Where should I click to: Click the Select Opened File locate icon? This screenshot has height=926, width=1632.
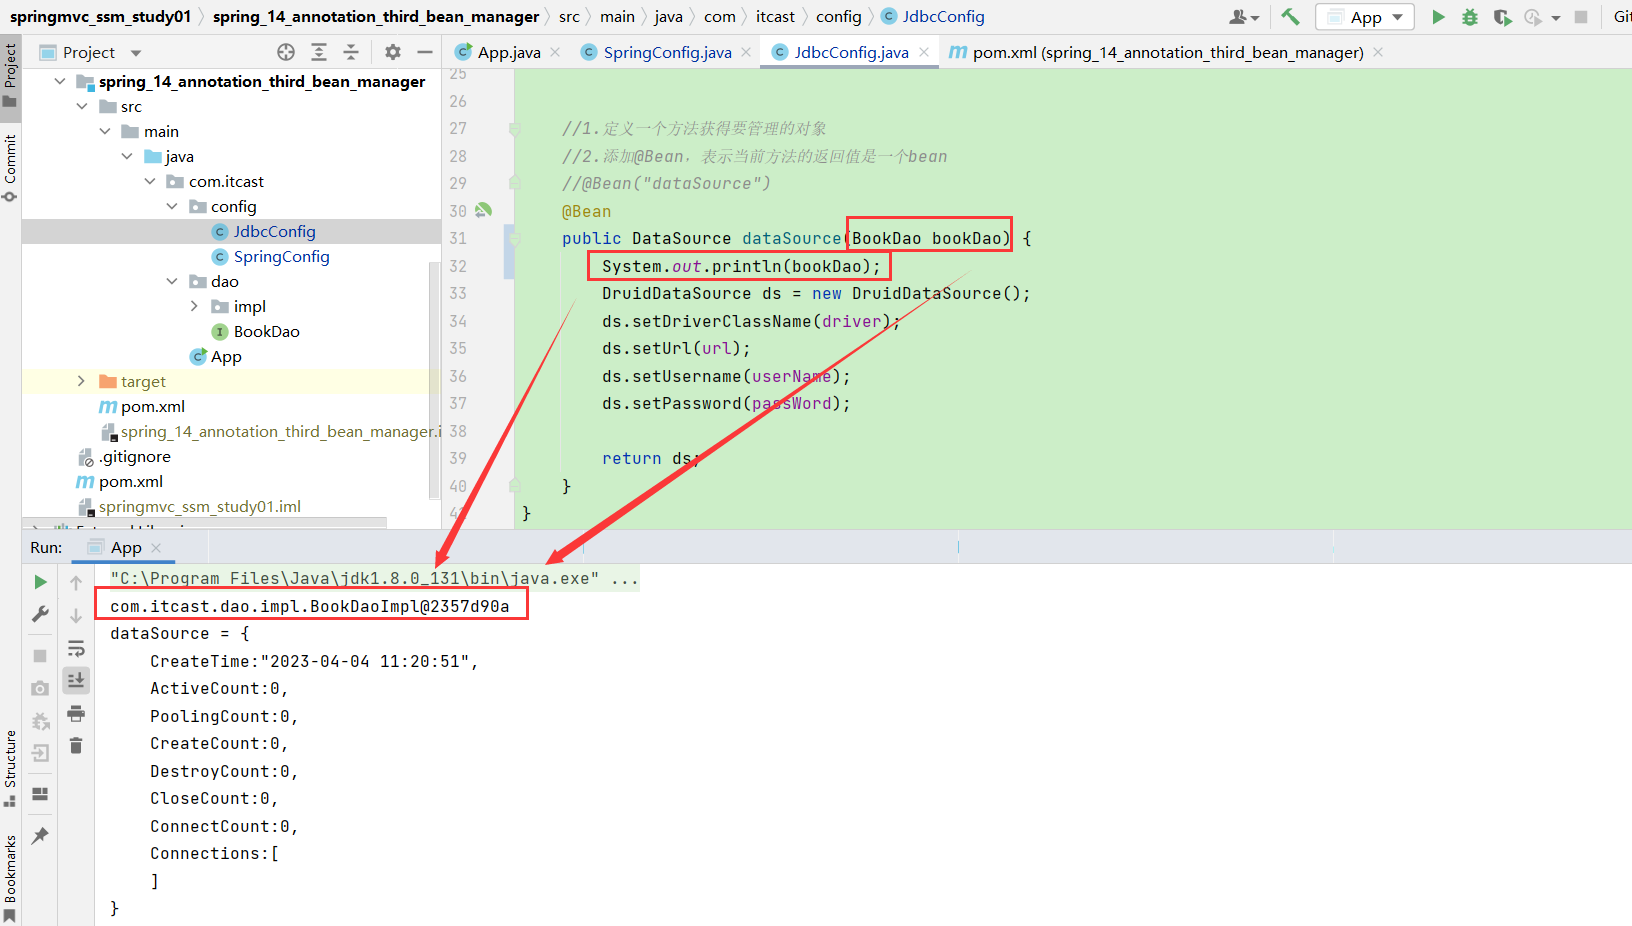click(286, 52)
